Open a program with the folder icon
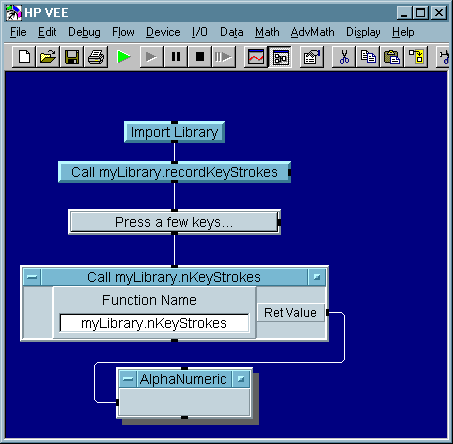Screen dimensions: 453x444 tap(48, 57)
